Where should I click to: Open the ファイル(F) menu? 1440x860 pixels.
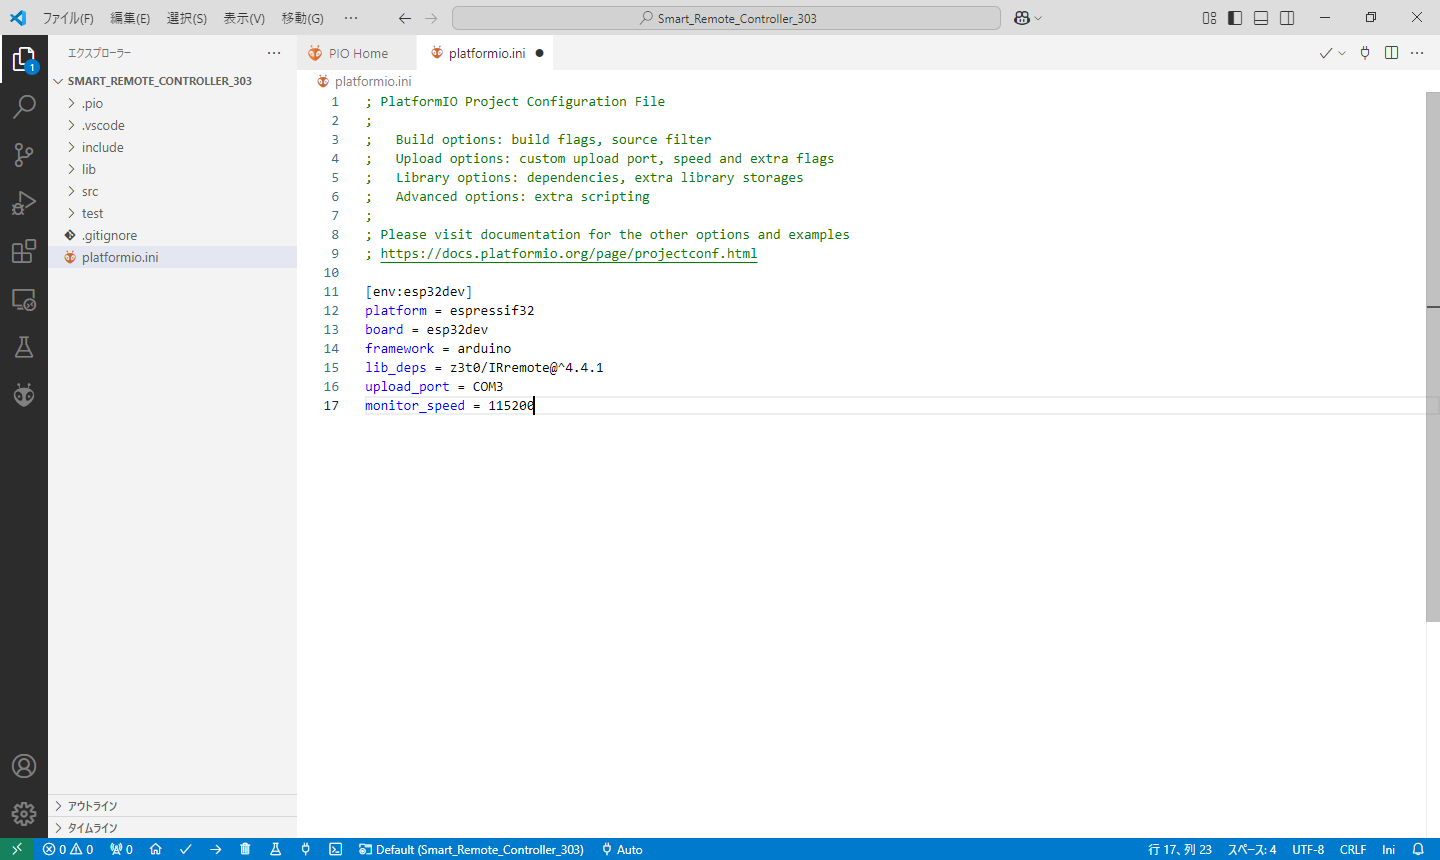[68, 18]
